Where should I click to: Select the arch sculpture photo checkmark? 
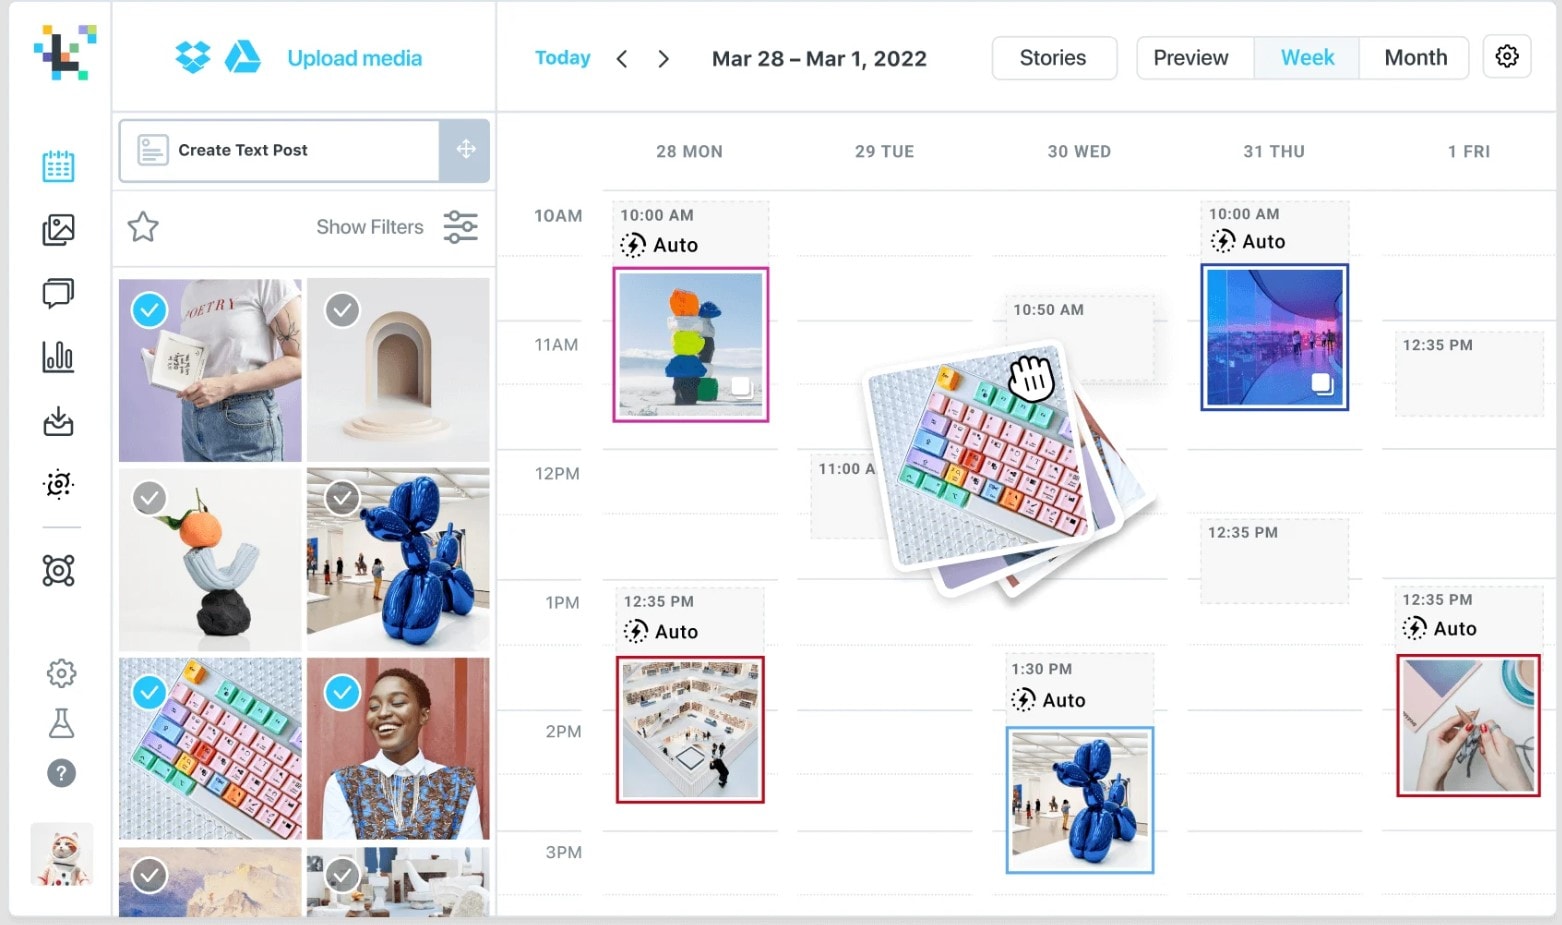click(342, 310)
